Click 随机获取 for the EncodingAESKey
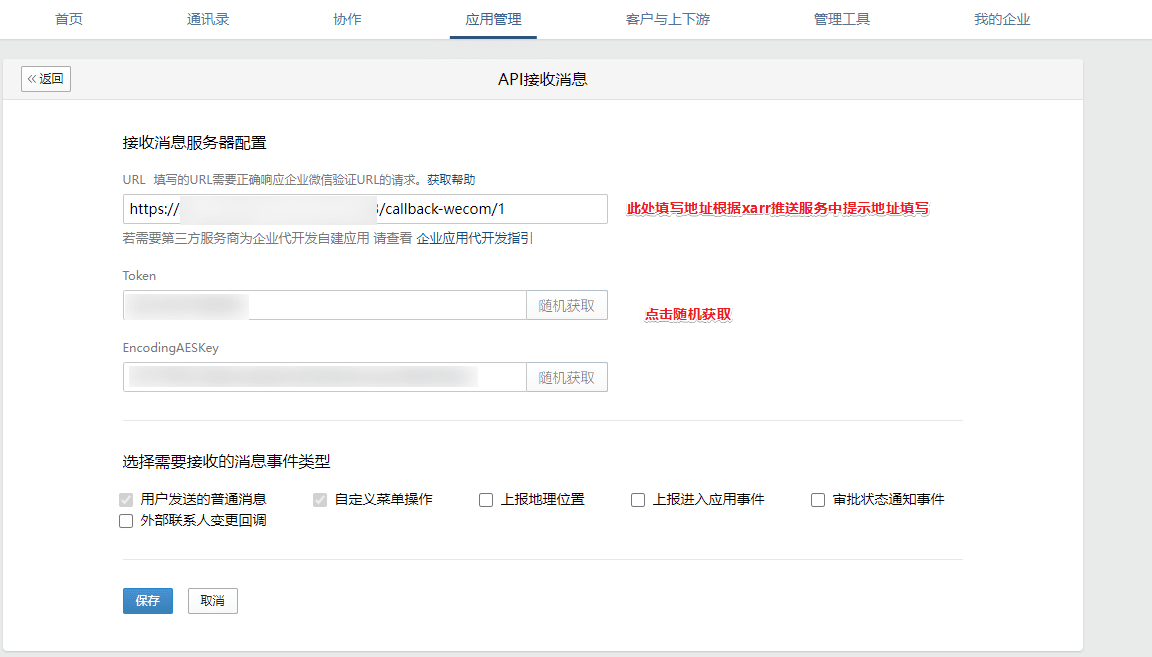This screenshot has height=657, width=1152. pyautogui.click(x=567, y=377)
